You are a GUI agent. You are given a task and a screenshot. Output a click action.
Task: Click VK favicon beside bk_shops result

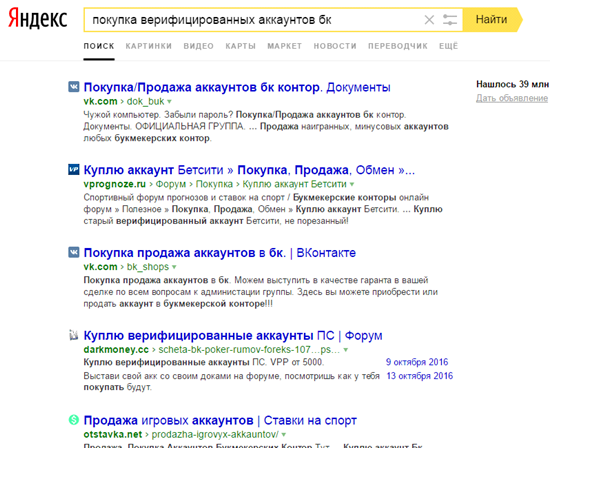pyautogui.click(x=74, y=252)
